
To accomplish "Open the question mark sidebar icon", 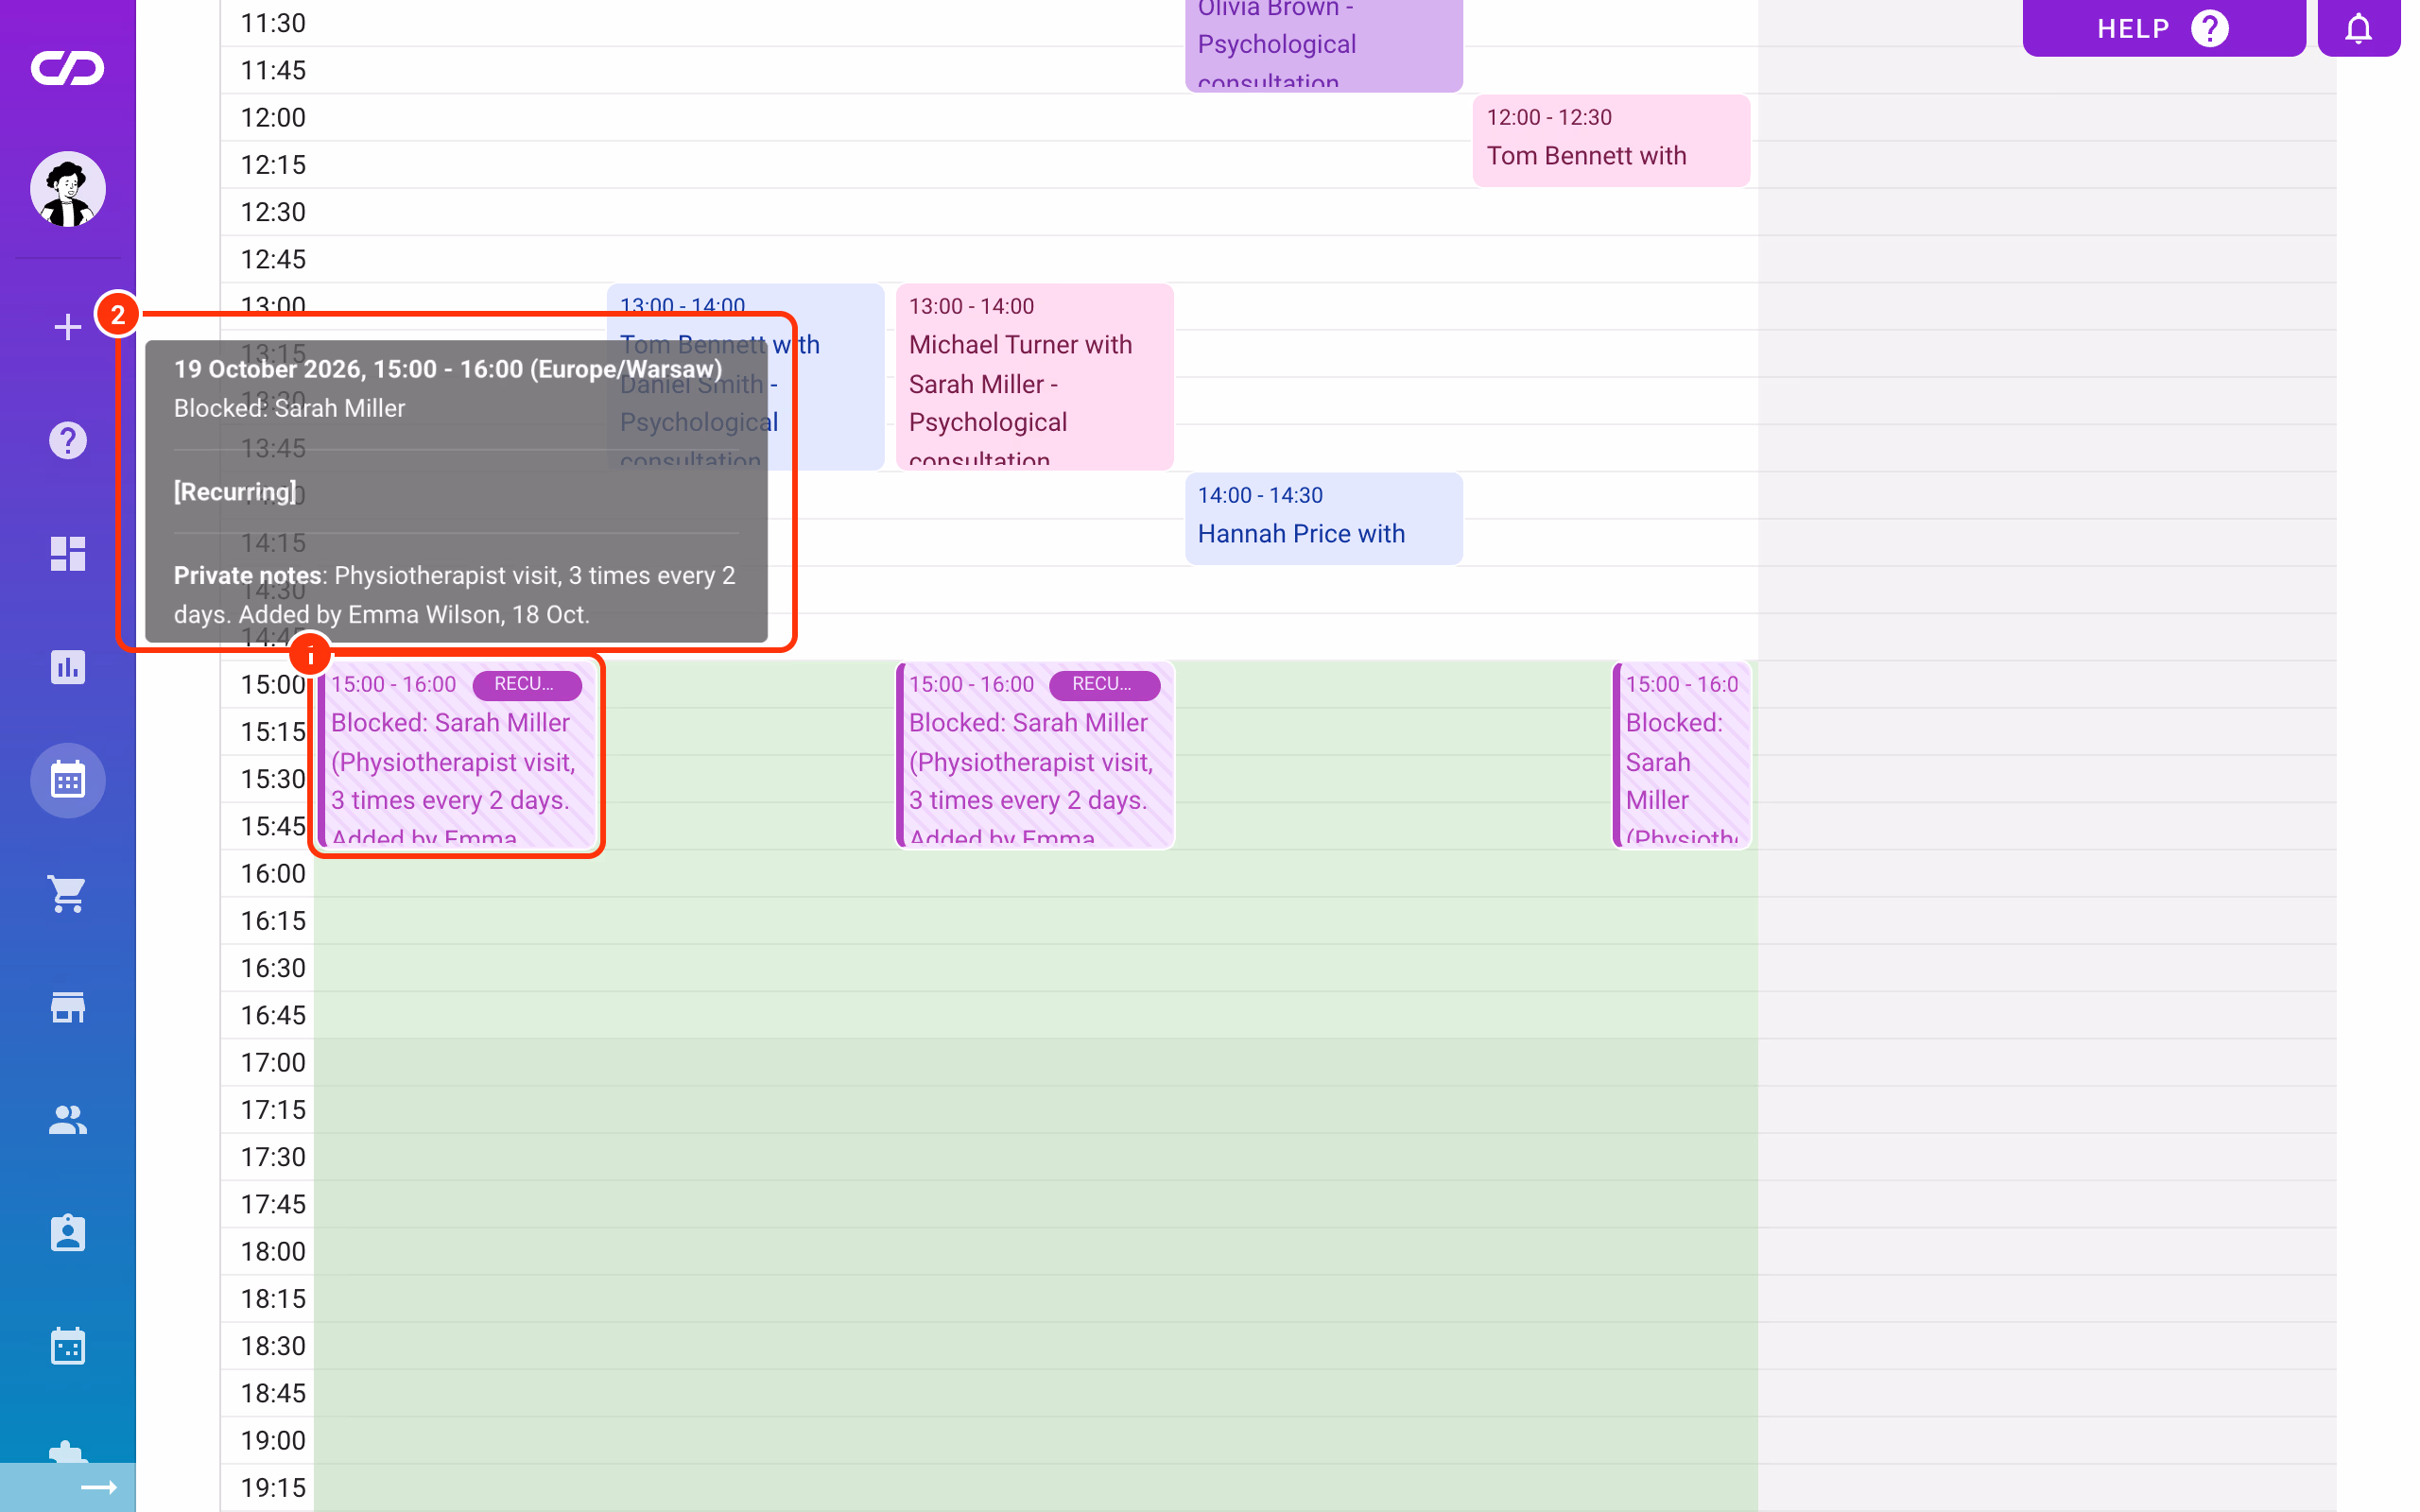I will pyautogui.click(x=67, y=440).
